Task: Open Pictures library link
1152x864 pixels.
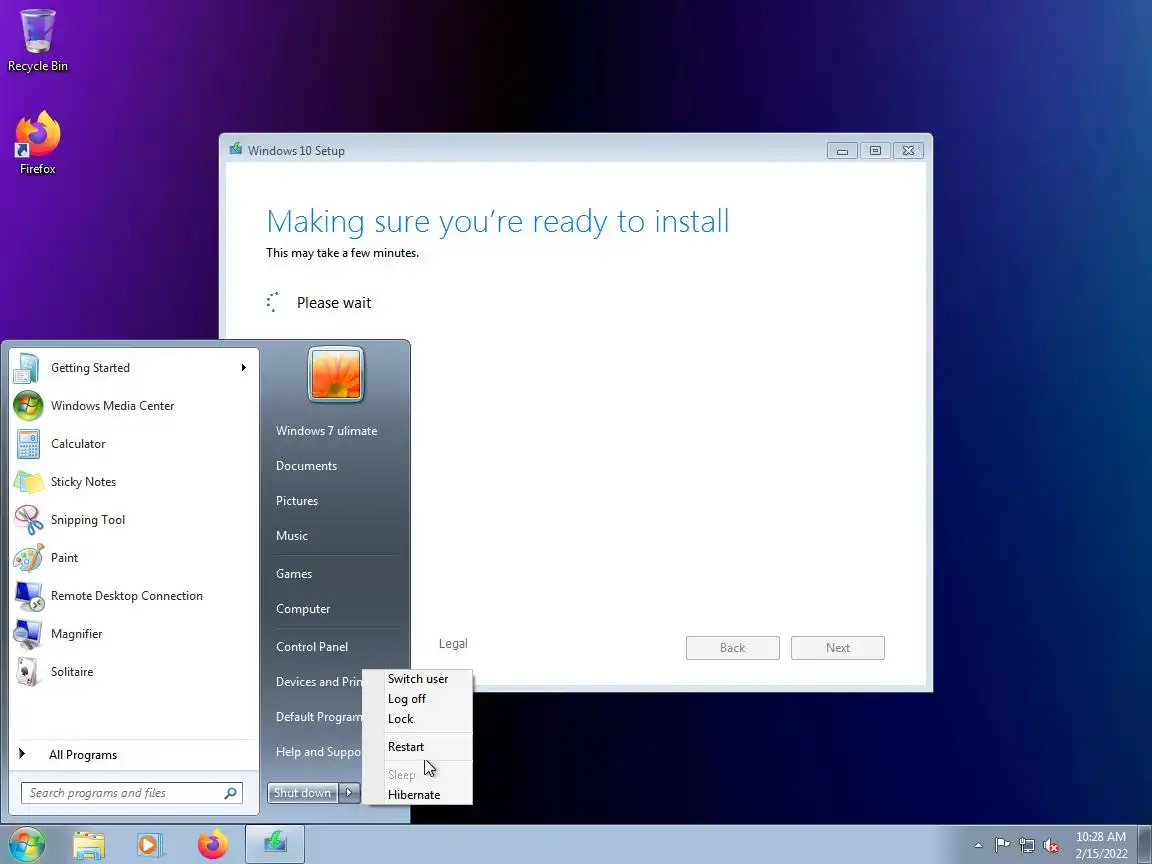Action: tap(297, 501)
